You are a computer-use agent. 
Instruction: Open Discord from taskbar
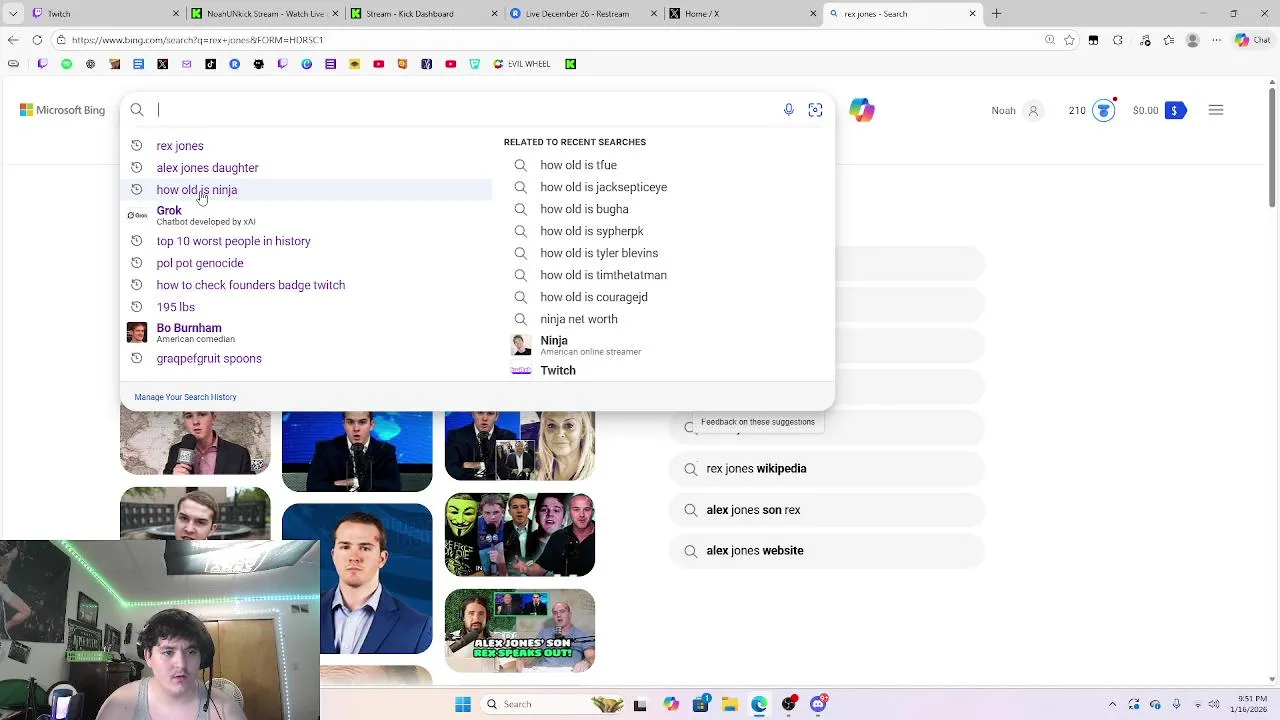tap(818, 704)
